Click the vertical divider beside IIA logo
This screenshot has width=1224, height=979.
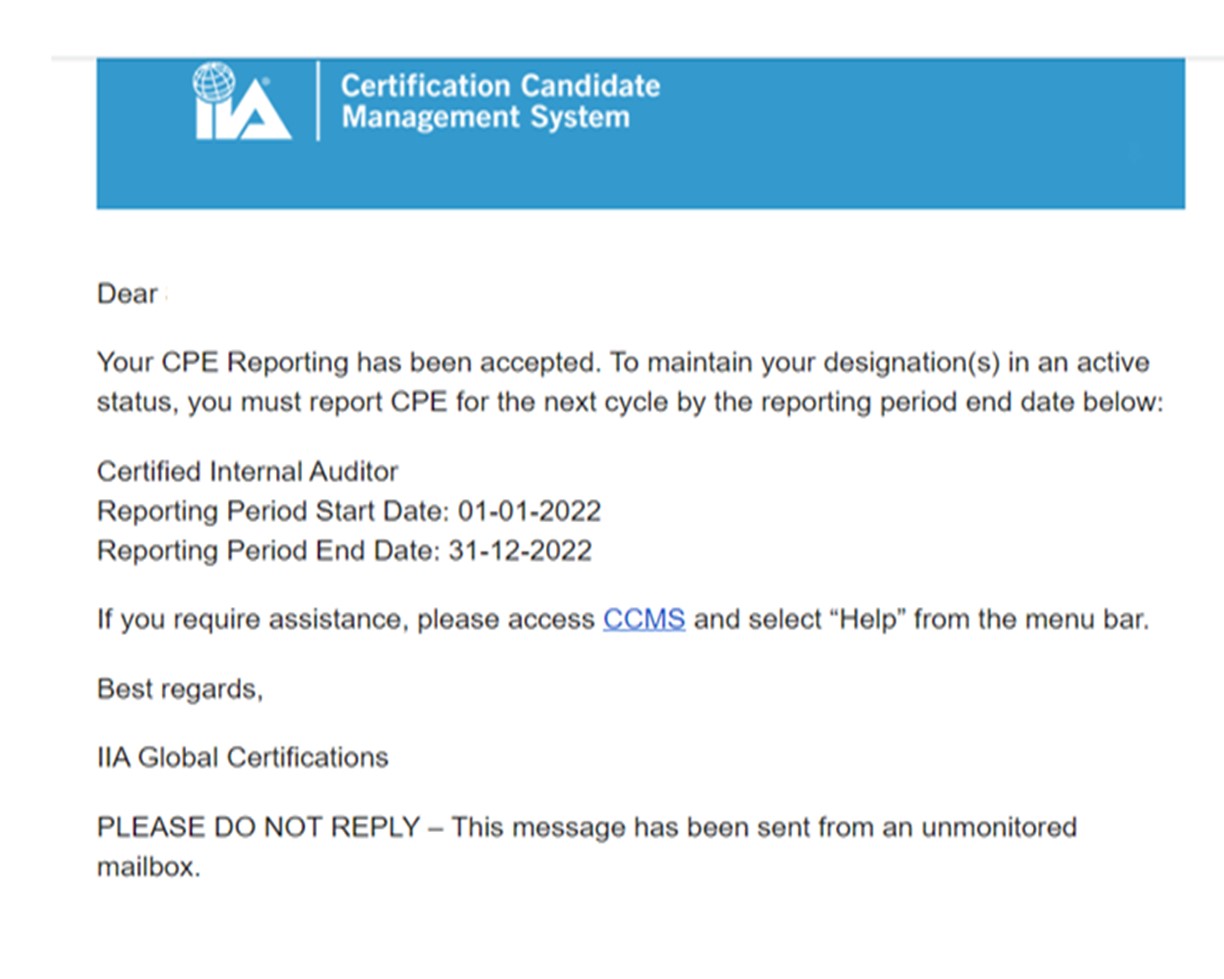(x=318, y=101)
